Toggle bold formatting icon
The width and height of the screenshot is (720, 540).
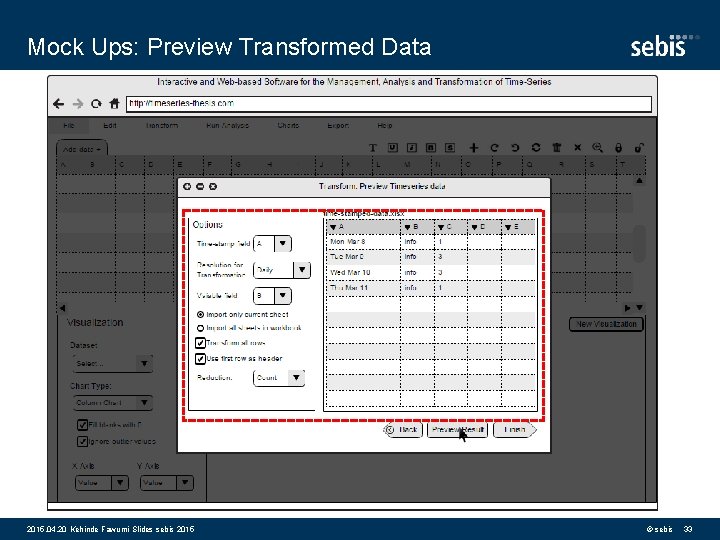pos(431,147)
